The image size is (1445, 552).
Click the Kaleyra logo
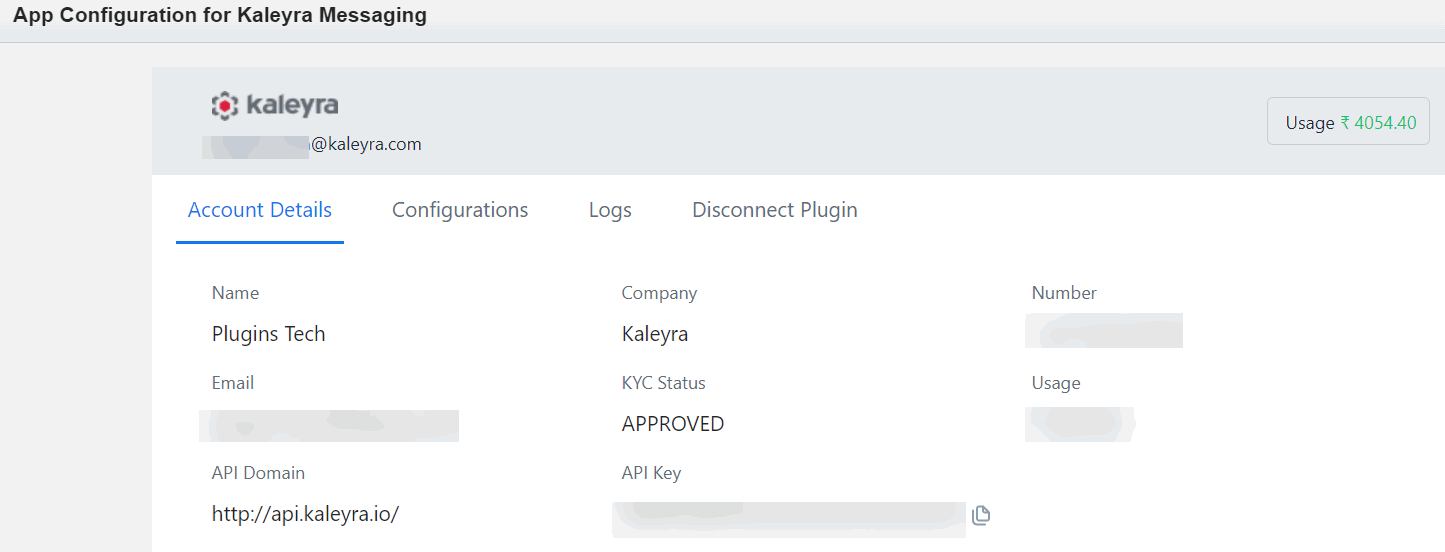(x=275, y=105)
